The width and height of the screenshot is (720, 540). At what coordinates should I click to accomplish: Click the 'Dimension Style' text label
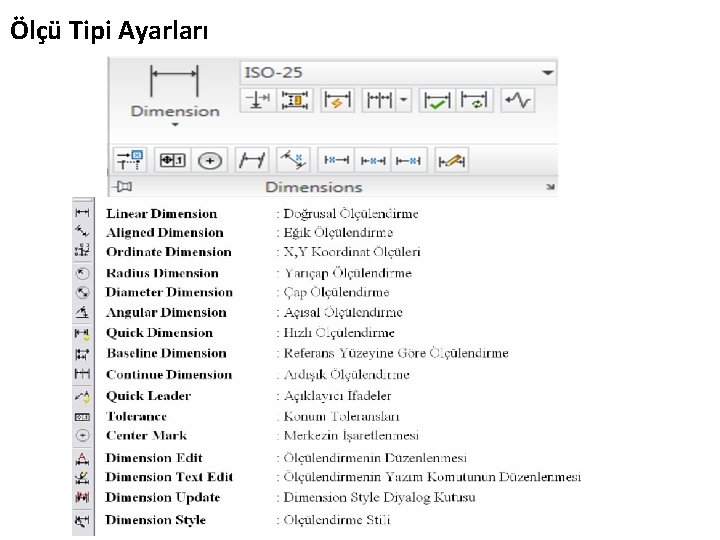pos(155,520)
